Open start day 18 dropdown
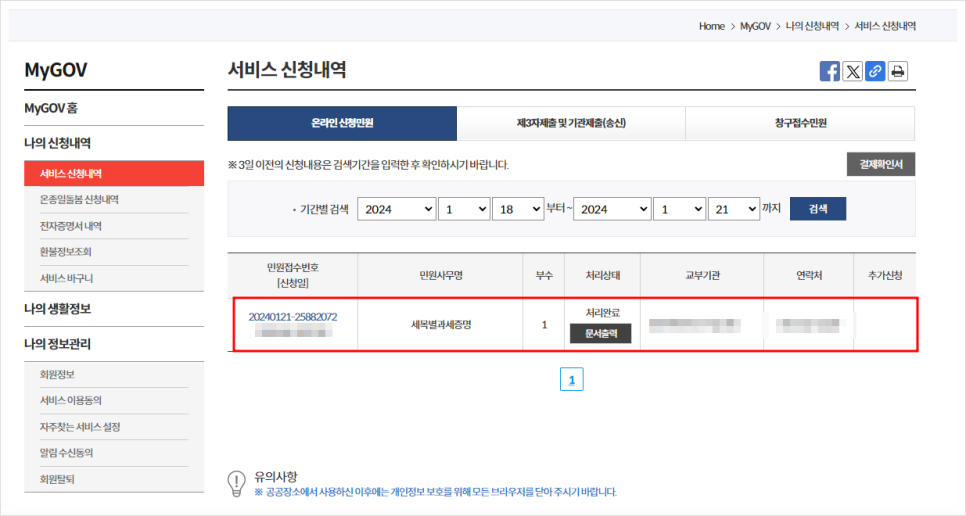Screen dimensions: 966x516 pyautogui.click(x=518, y=209)
